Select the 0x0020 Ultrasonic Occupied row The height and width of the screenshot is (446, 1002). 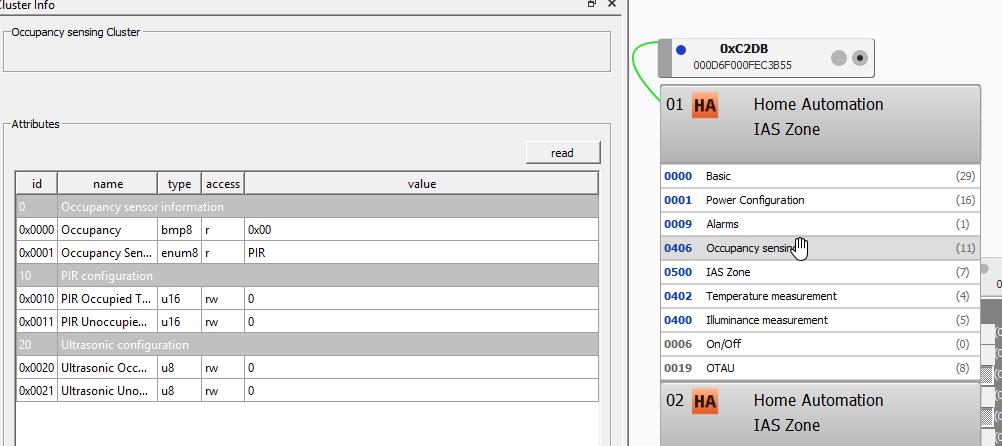[x=307, y=367]
